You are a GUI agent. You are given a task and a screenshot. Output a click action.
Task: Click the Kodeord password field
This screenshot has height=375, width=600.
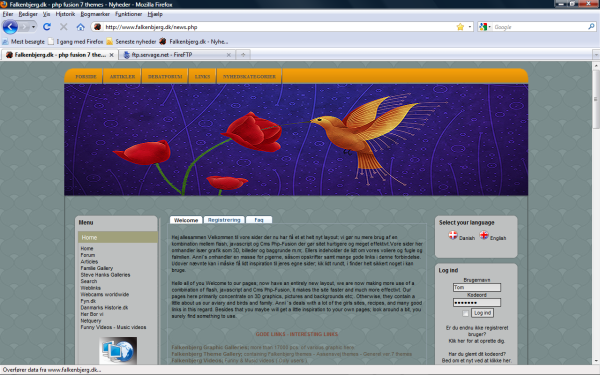477,303
